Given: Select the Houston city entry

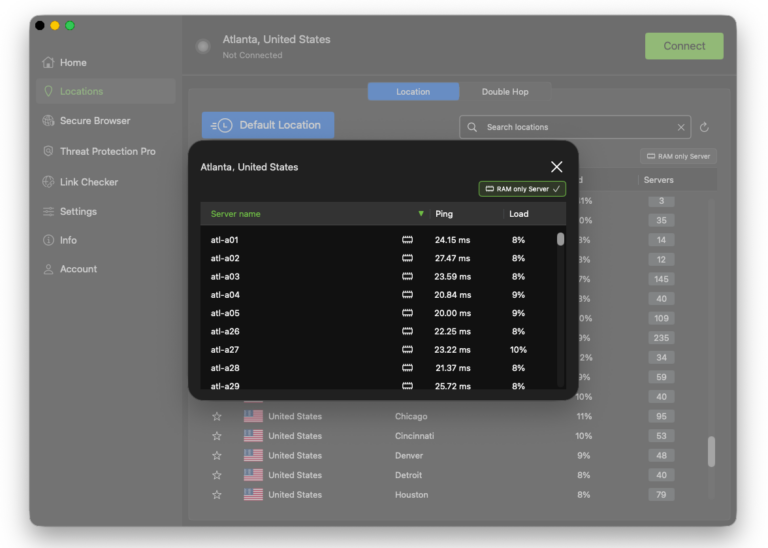Looking at the screenshot, I should (x=411, y=495).
